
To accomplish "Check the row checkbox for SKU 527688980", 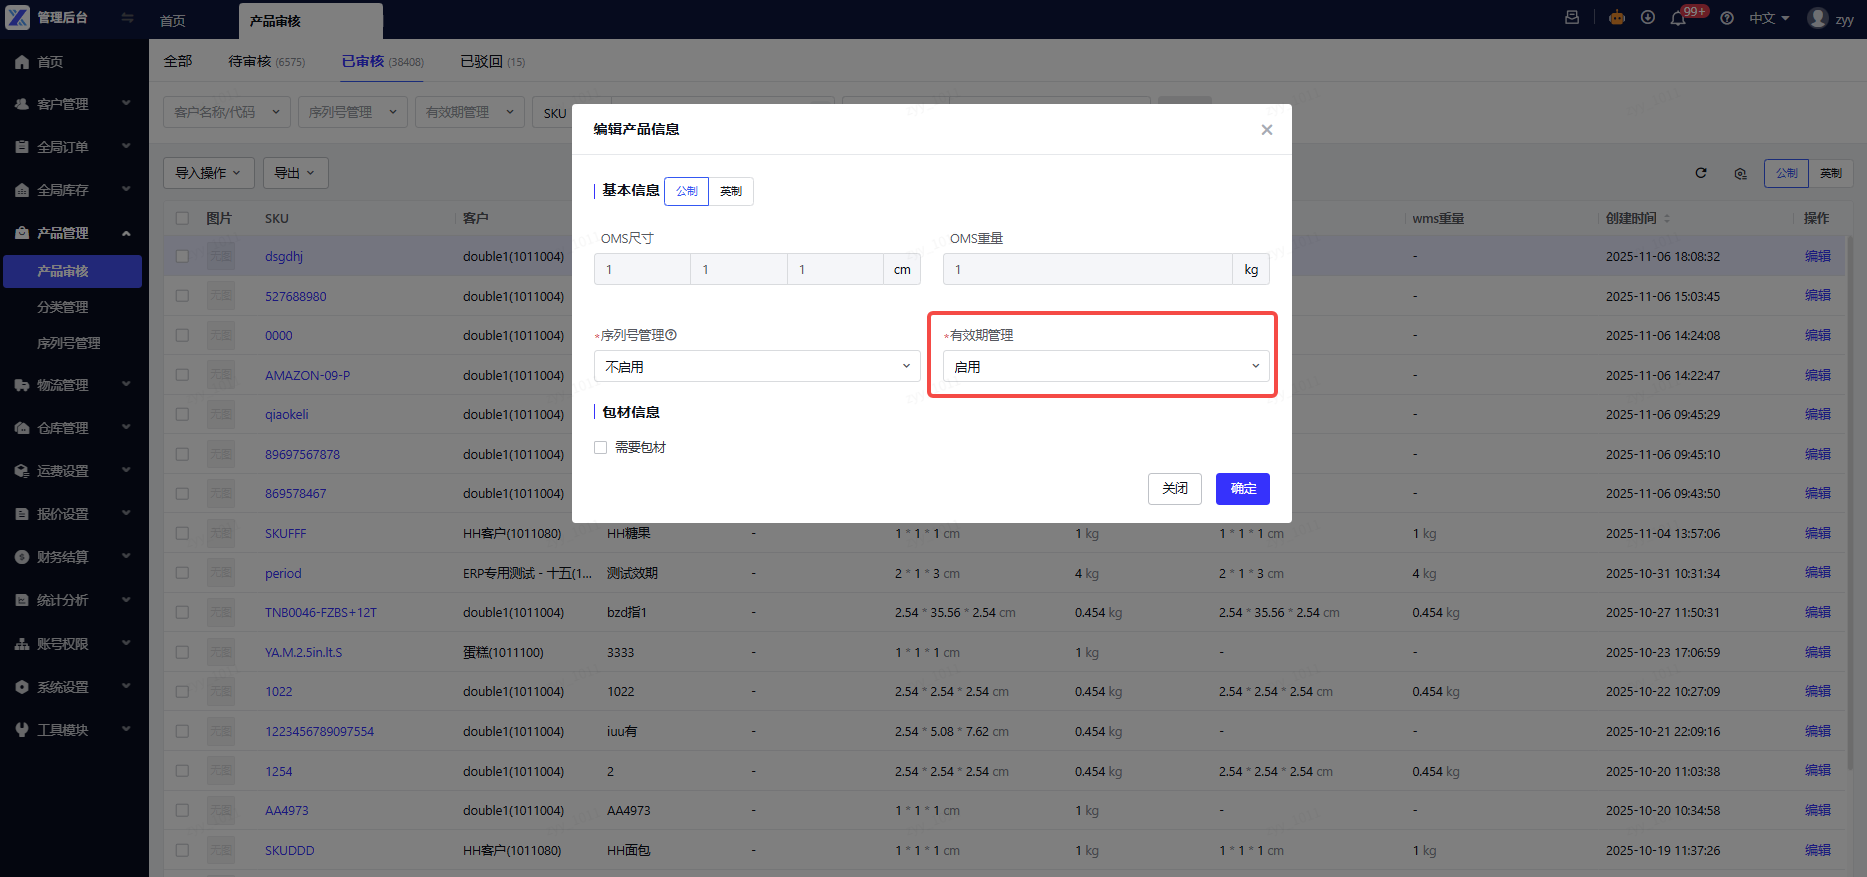I will (x=182, y=296).
